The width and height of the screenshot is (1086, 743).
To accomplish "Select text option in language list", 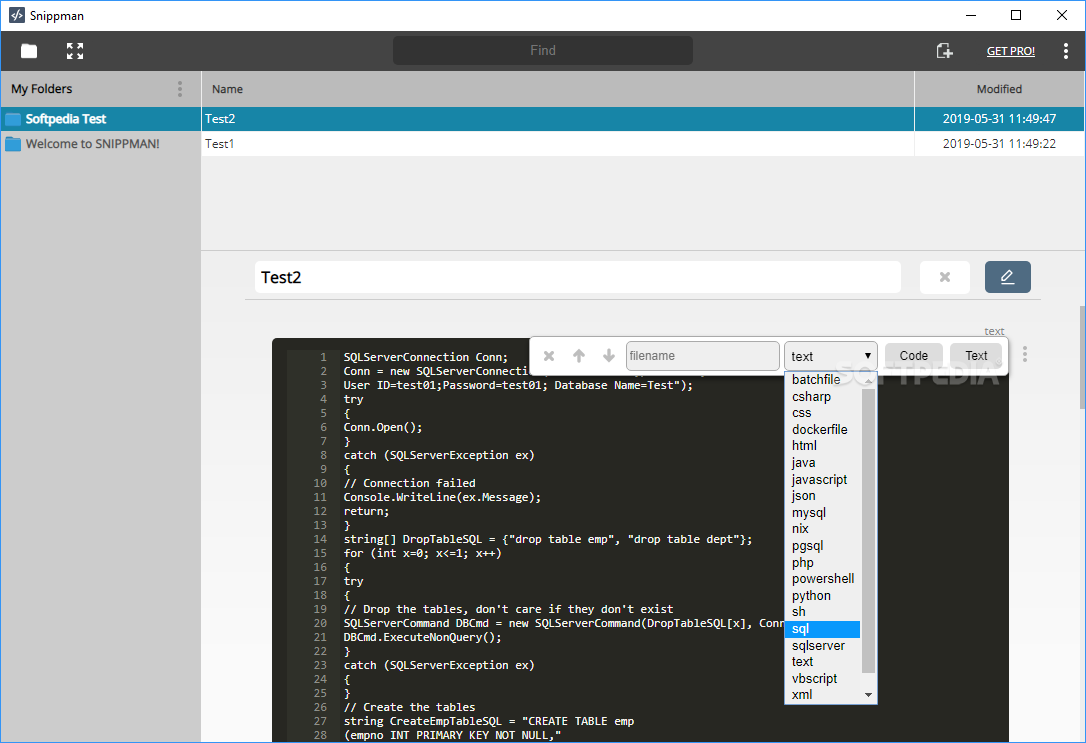I will (823, 662).
